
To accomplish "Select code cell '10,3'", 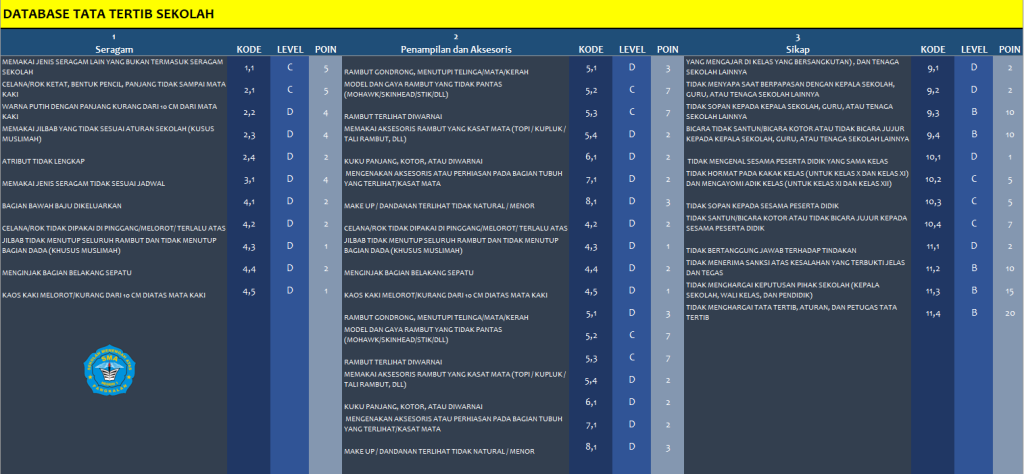I will tap(933, 201).
